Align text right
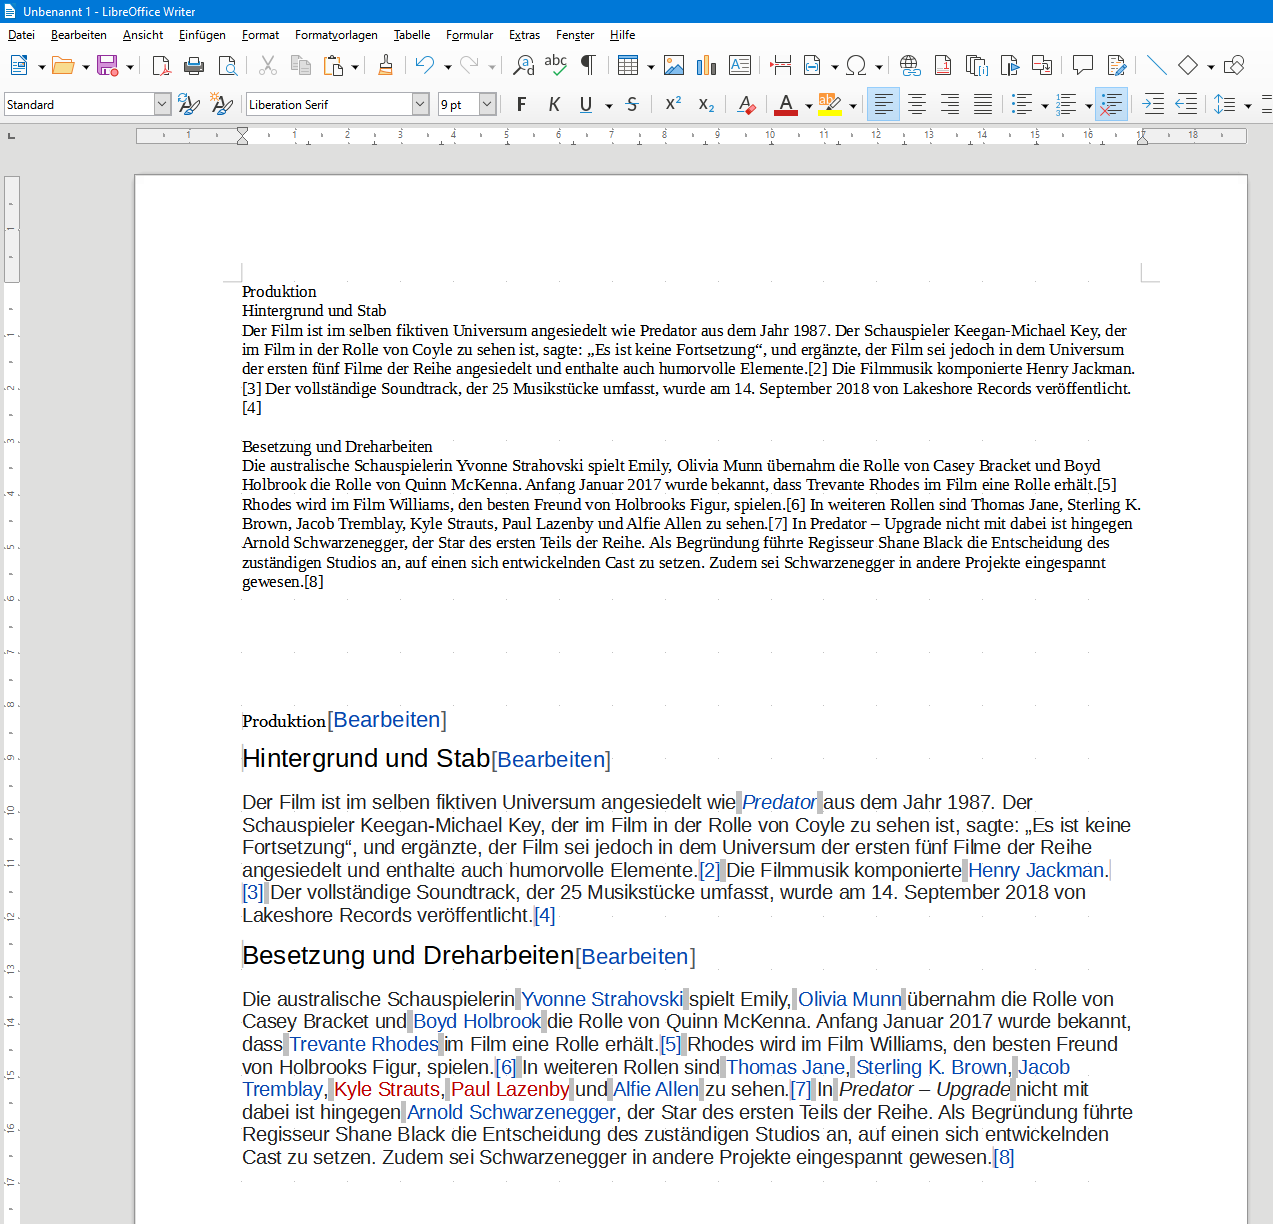 point(950,104)
